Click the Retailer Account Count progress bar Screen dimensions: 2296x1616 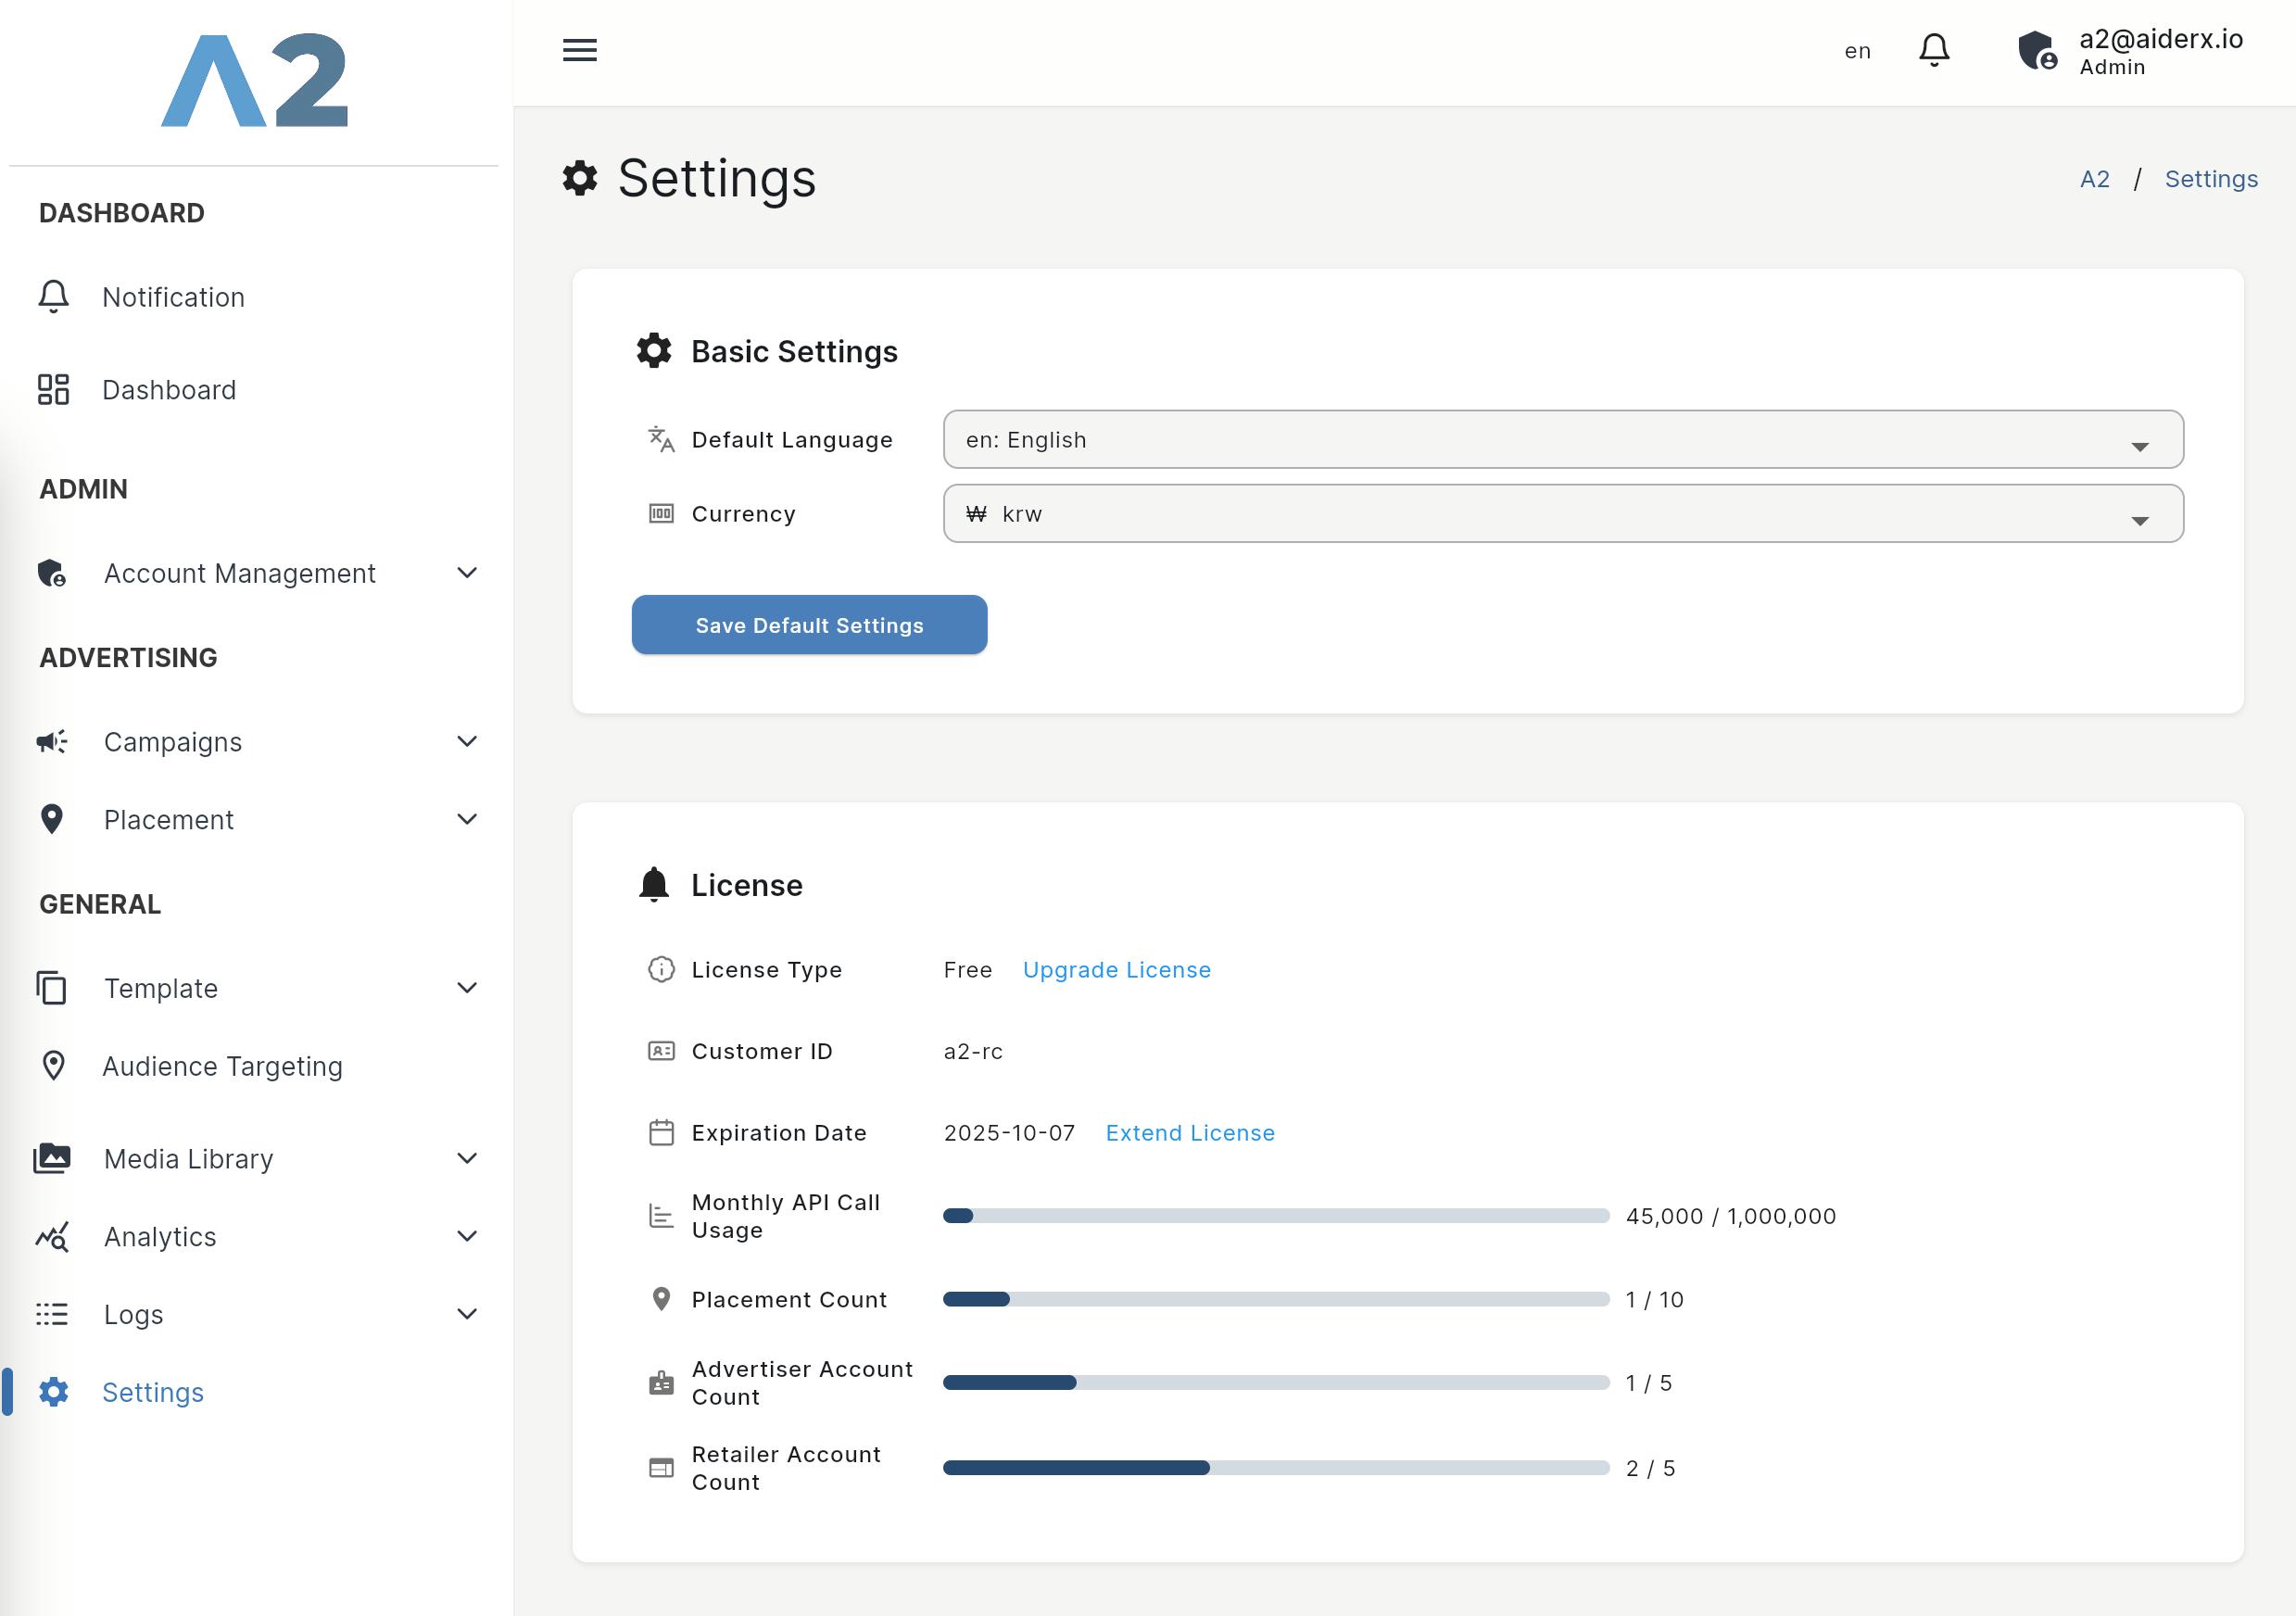click(1276, 1468)
